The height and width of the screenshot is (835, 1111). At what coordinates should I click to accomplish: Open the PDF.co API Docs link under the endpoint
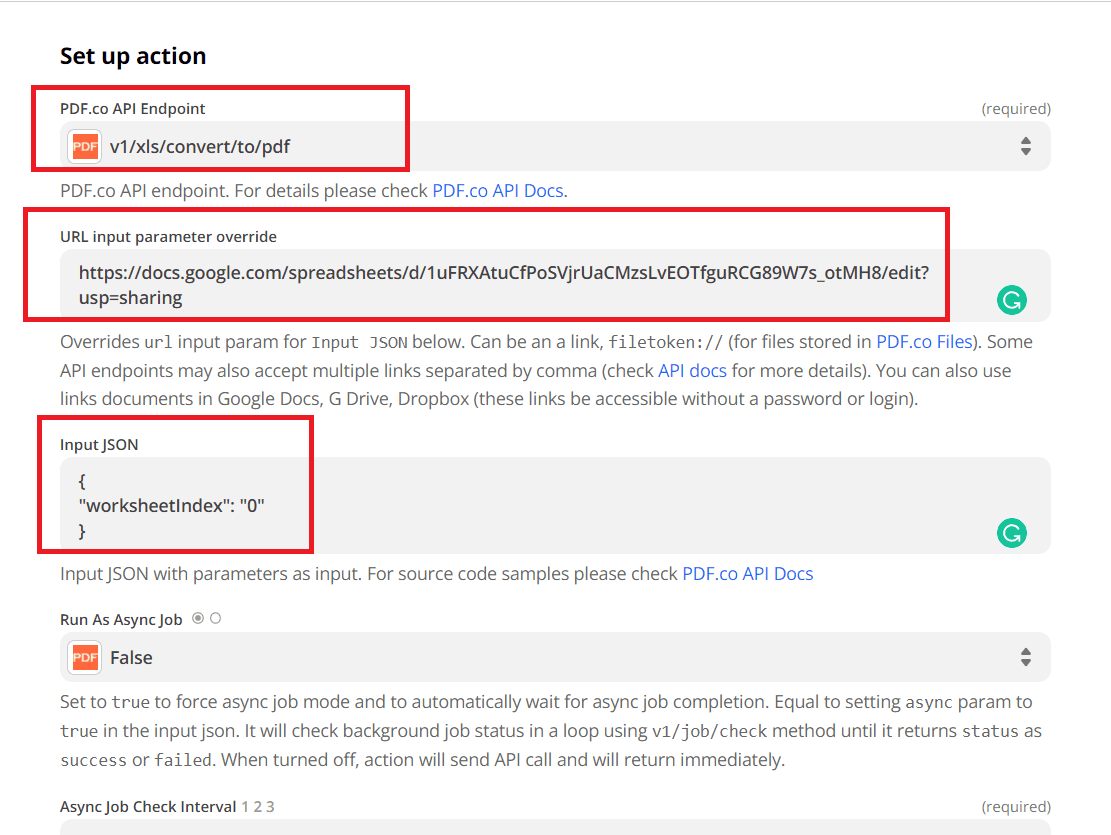[500, 190]
